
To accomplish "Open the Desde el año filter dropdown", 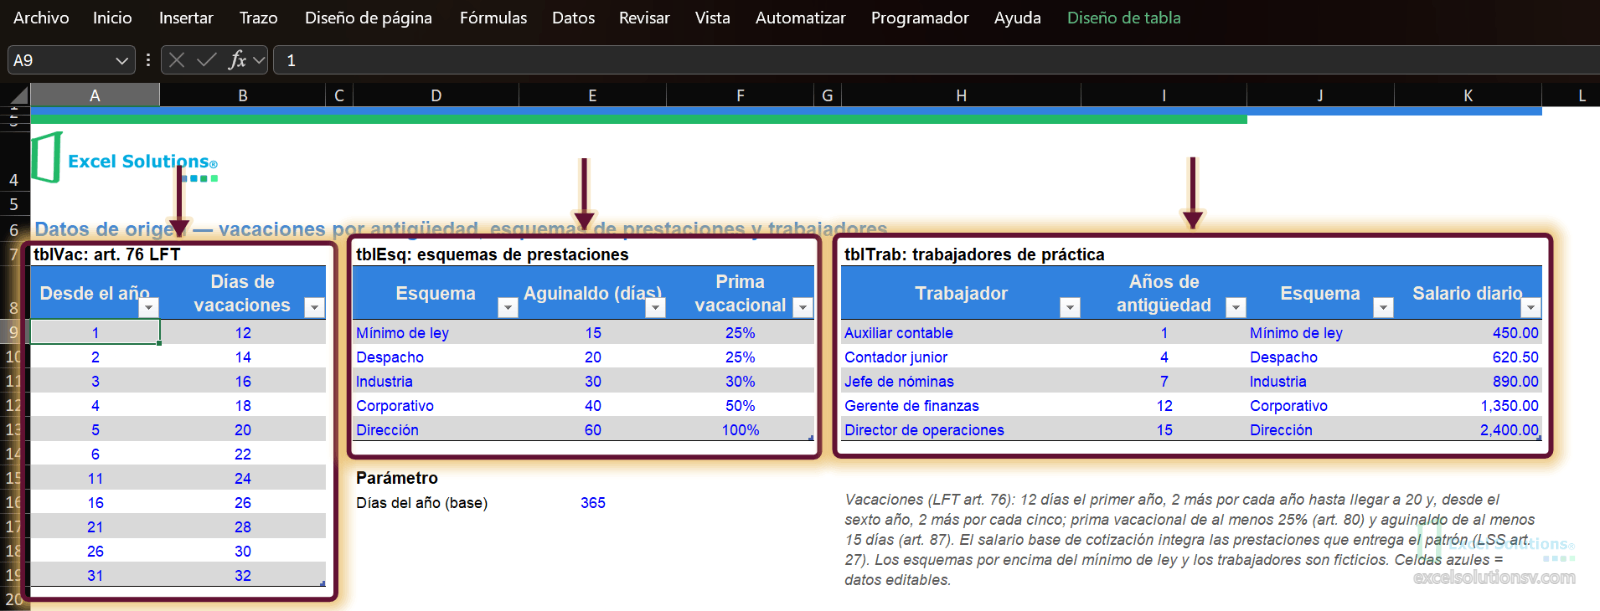I will pos(148,307).
